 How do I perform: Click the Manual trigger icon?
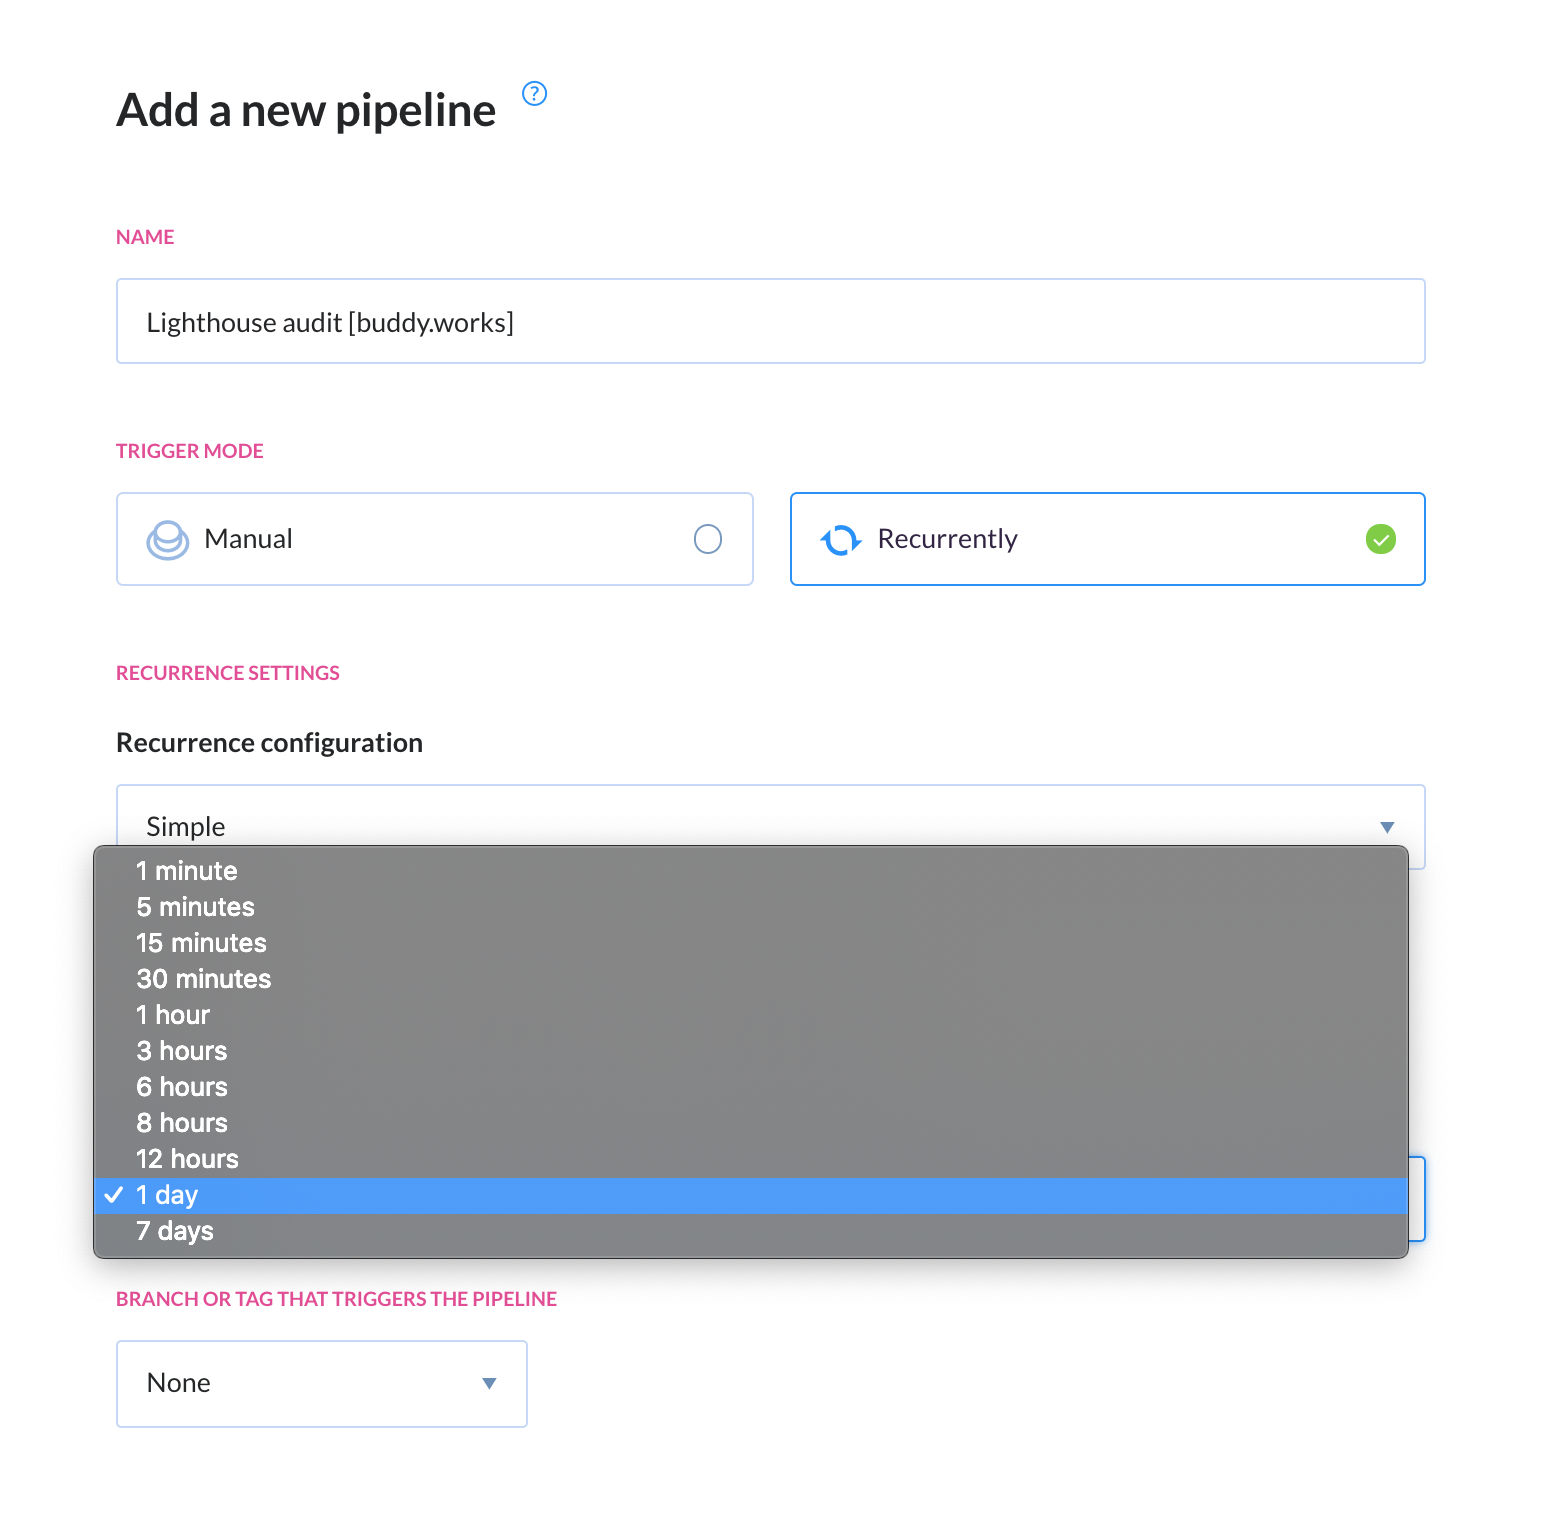(x=167, y=540)
